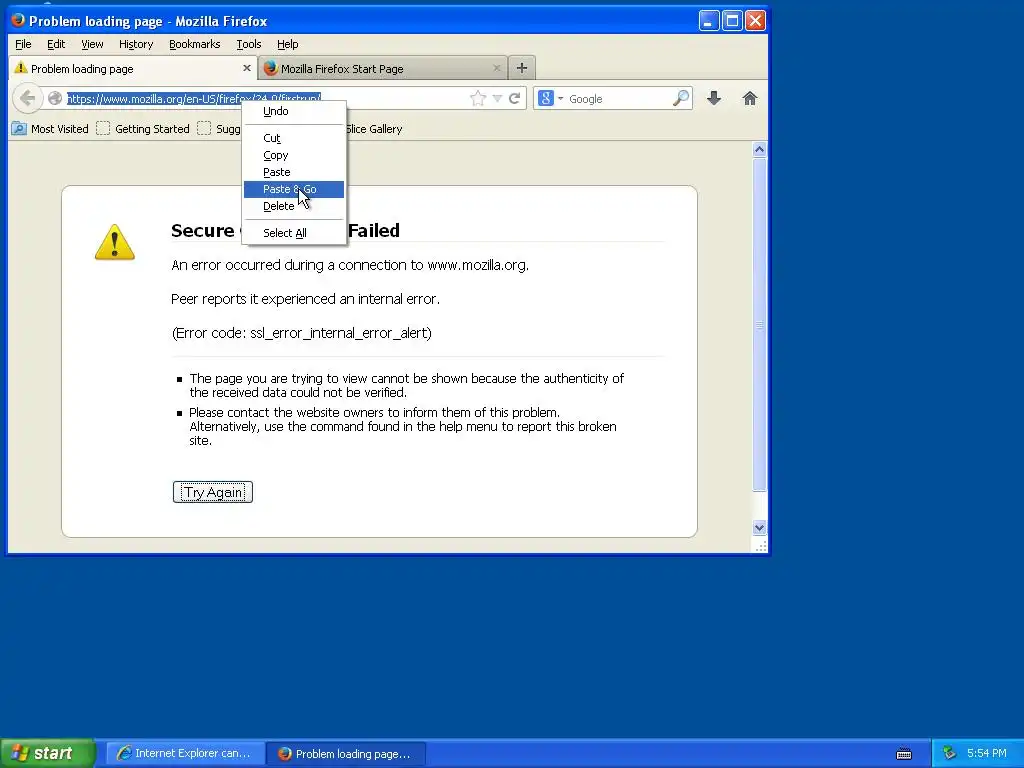The height and width of the screenshot is (768, 1024).
Task: Click the globe site identity icon
Action: [x=56, y=99]
